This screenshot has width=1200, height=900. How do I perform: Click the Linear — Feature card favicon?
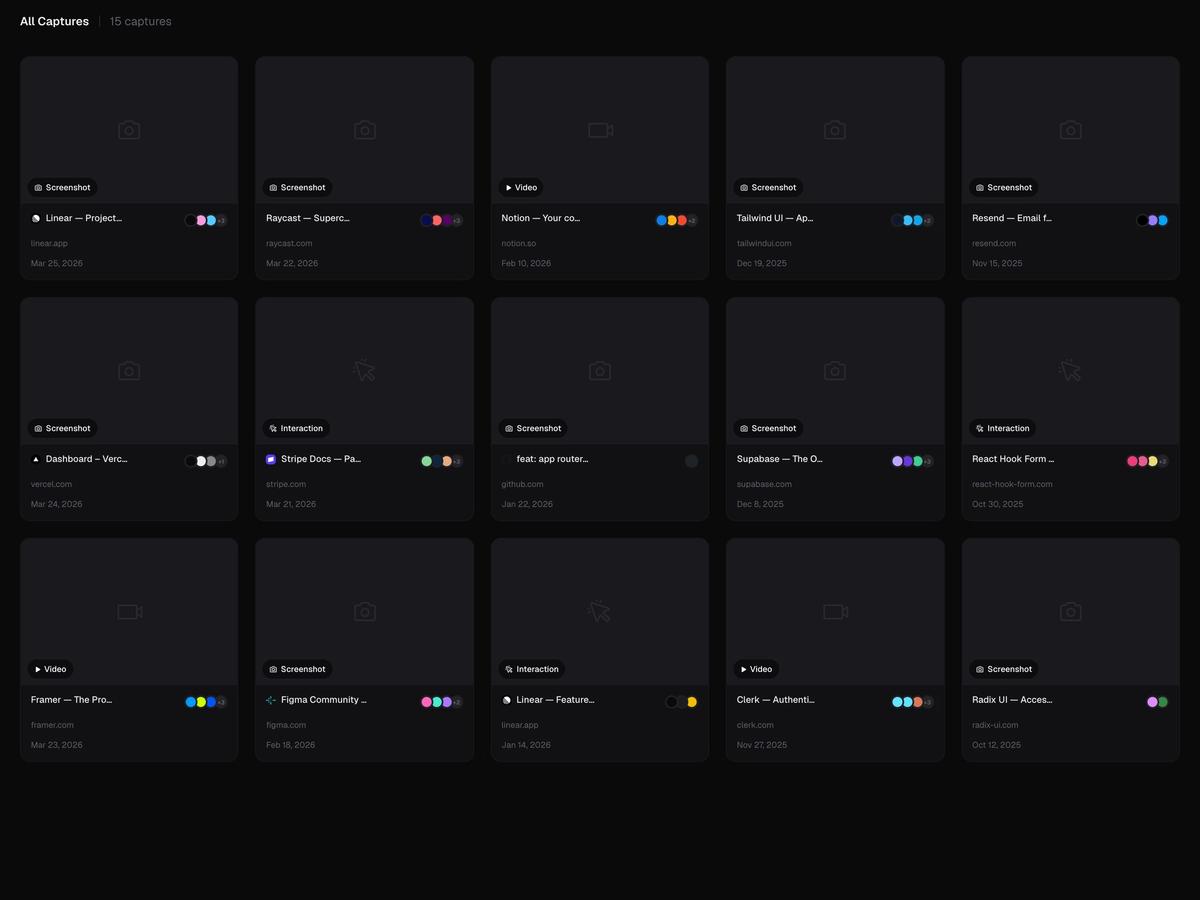click(507, 700)
